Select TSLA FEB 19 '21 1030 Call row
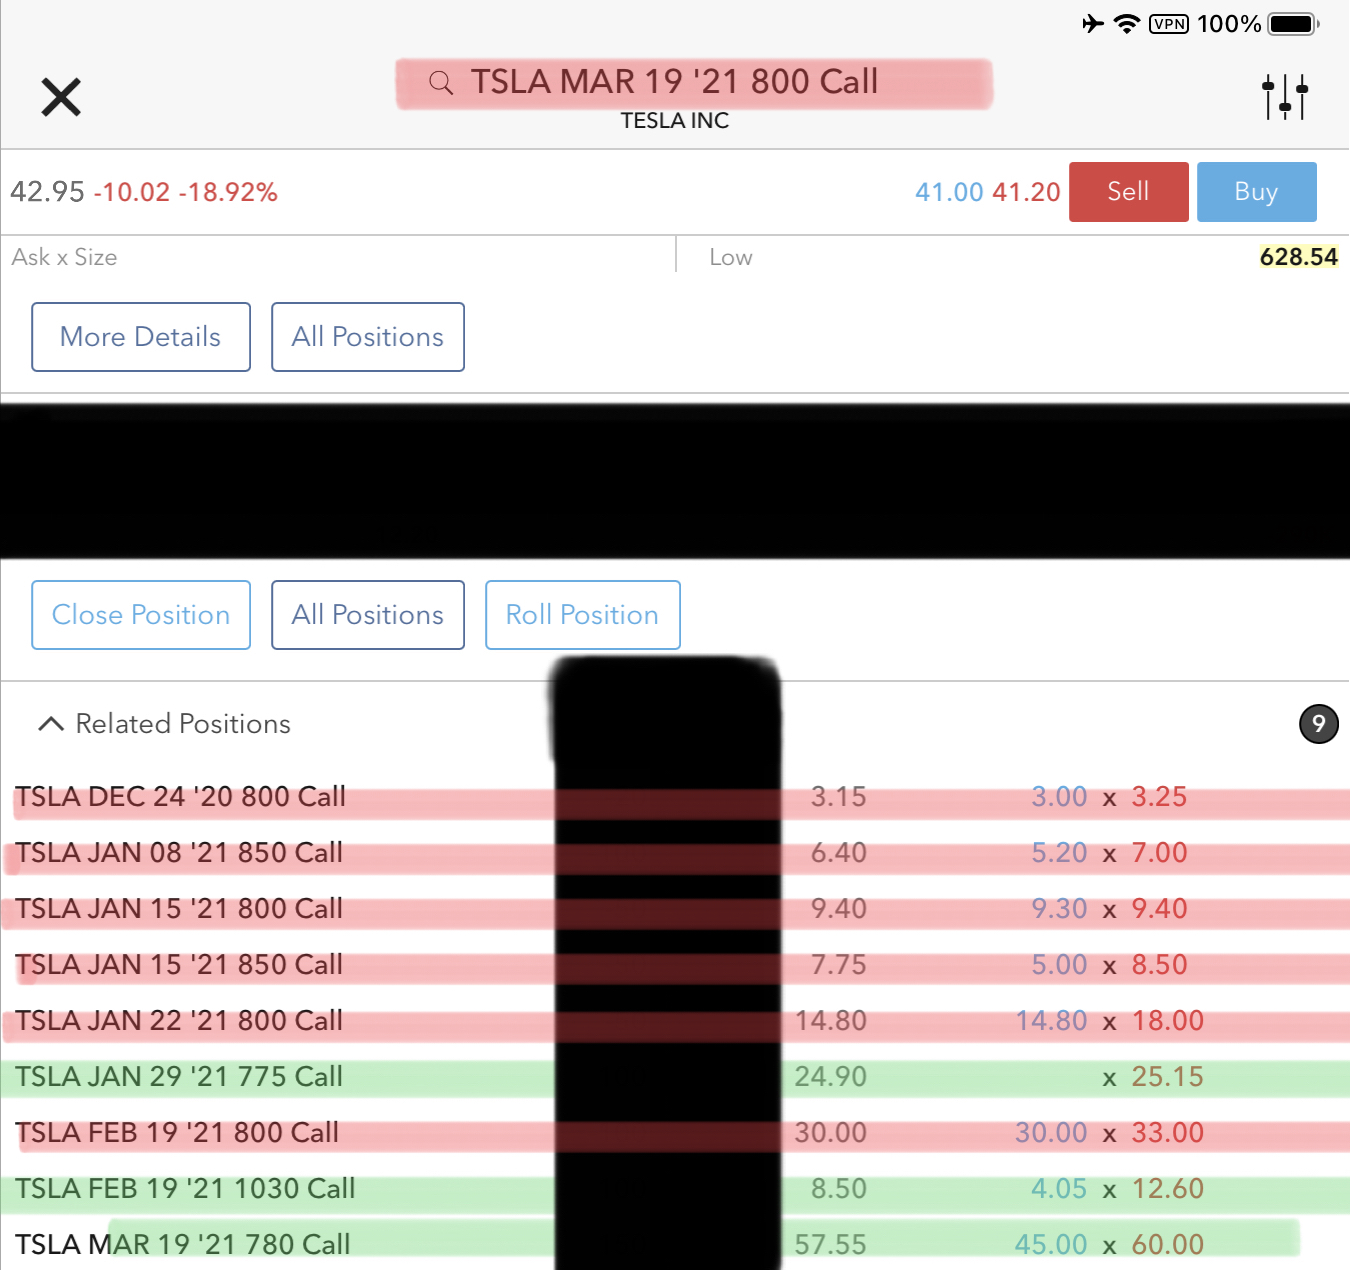This screenshot has height=1270, width=1350. 186,1189
